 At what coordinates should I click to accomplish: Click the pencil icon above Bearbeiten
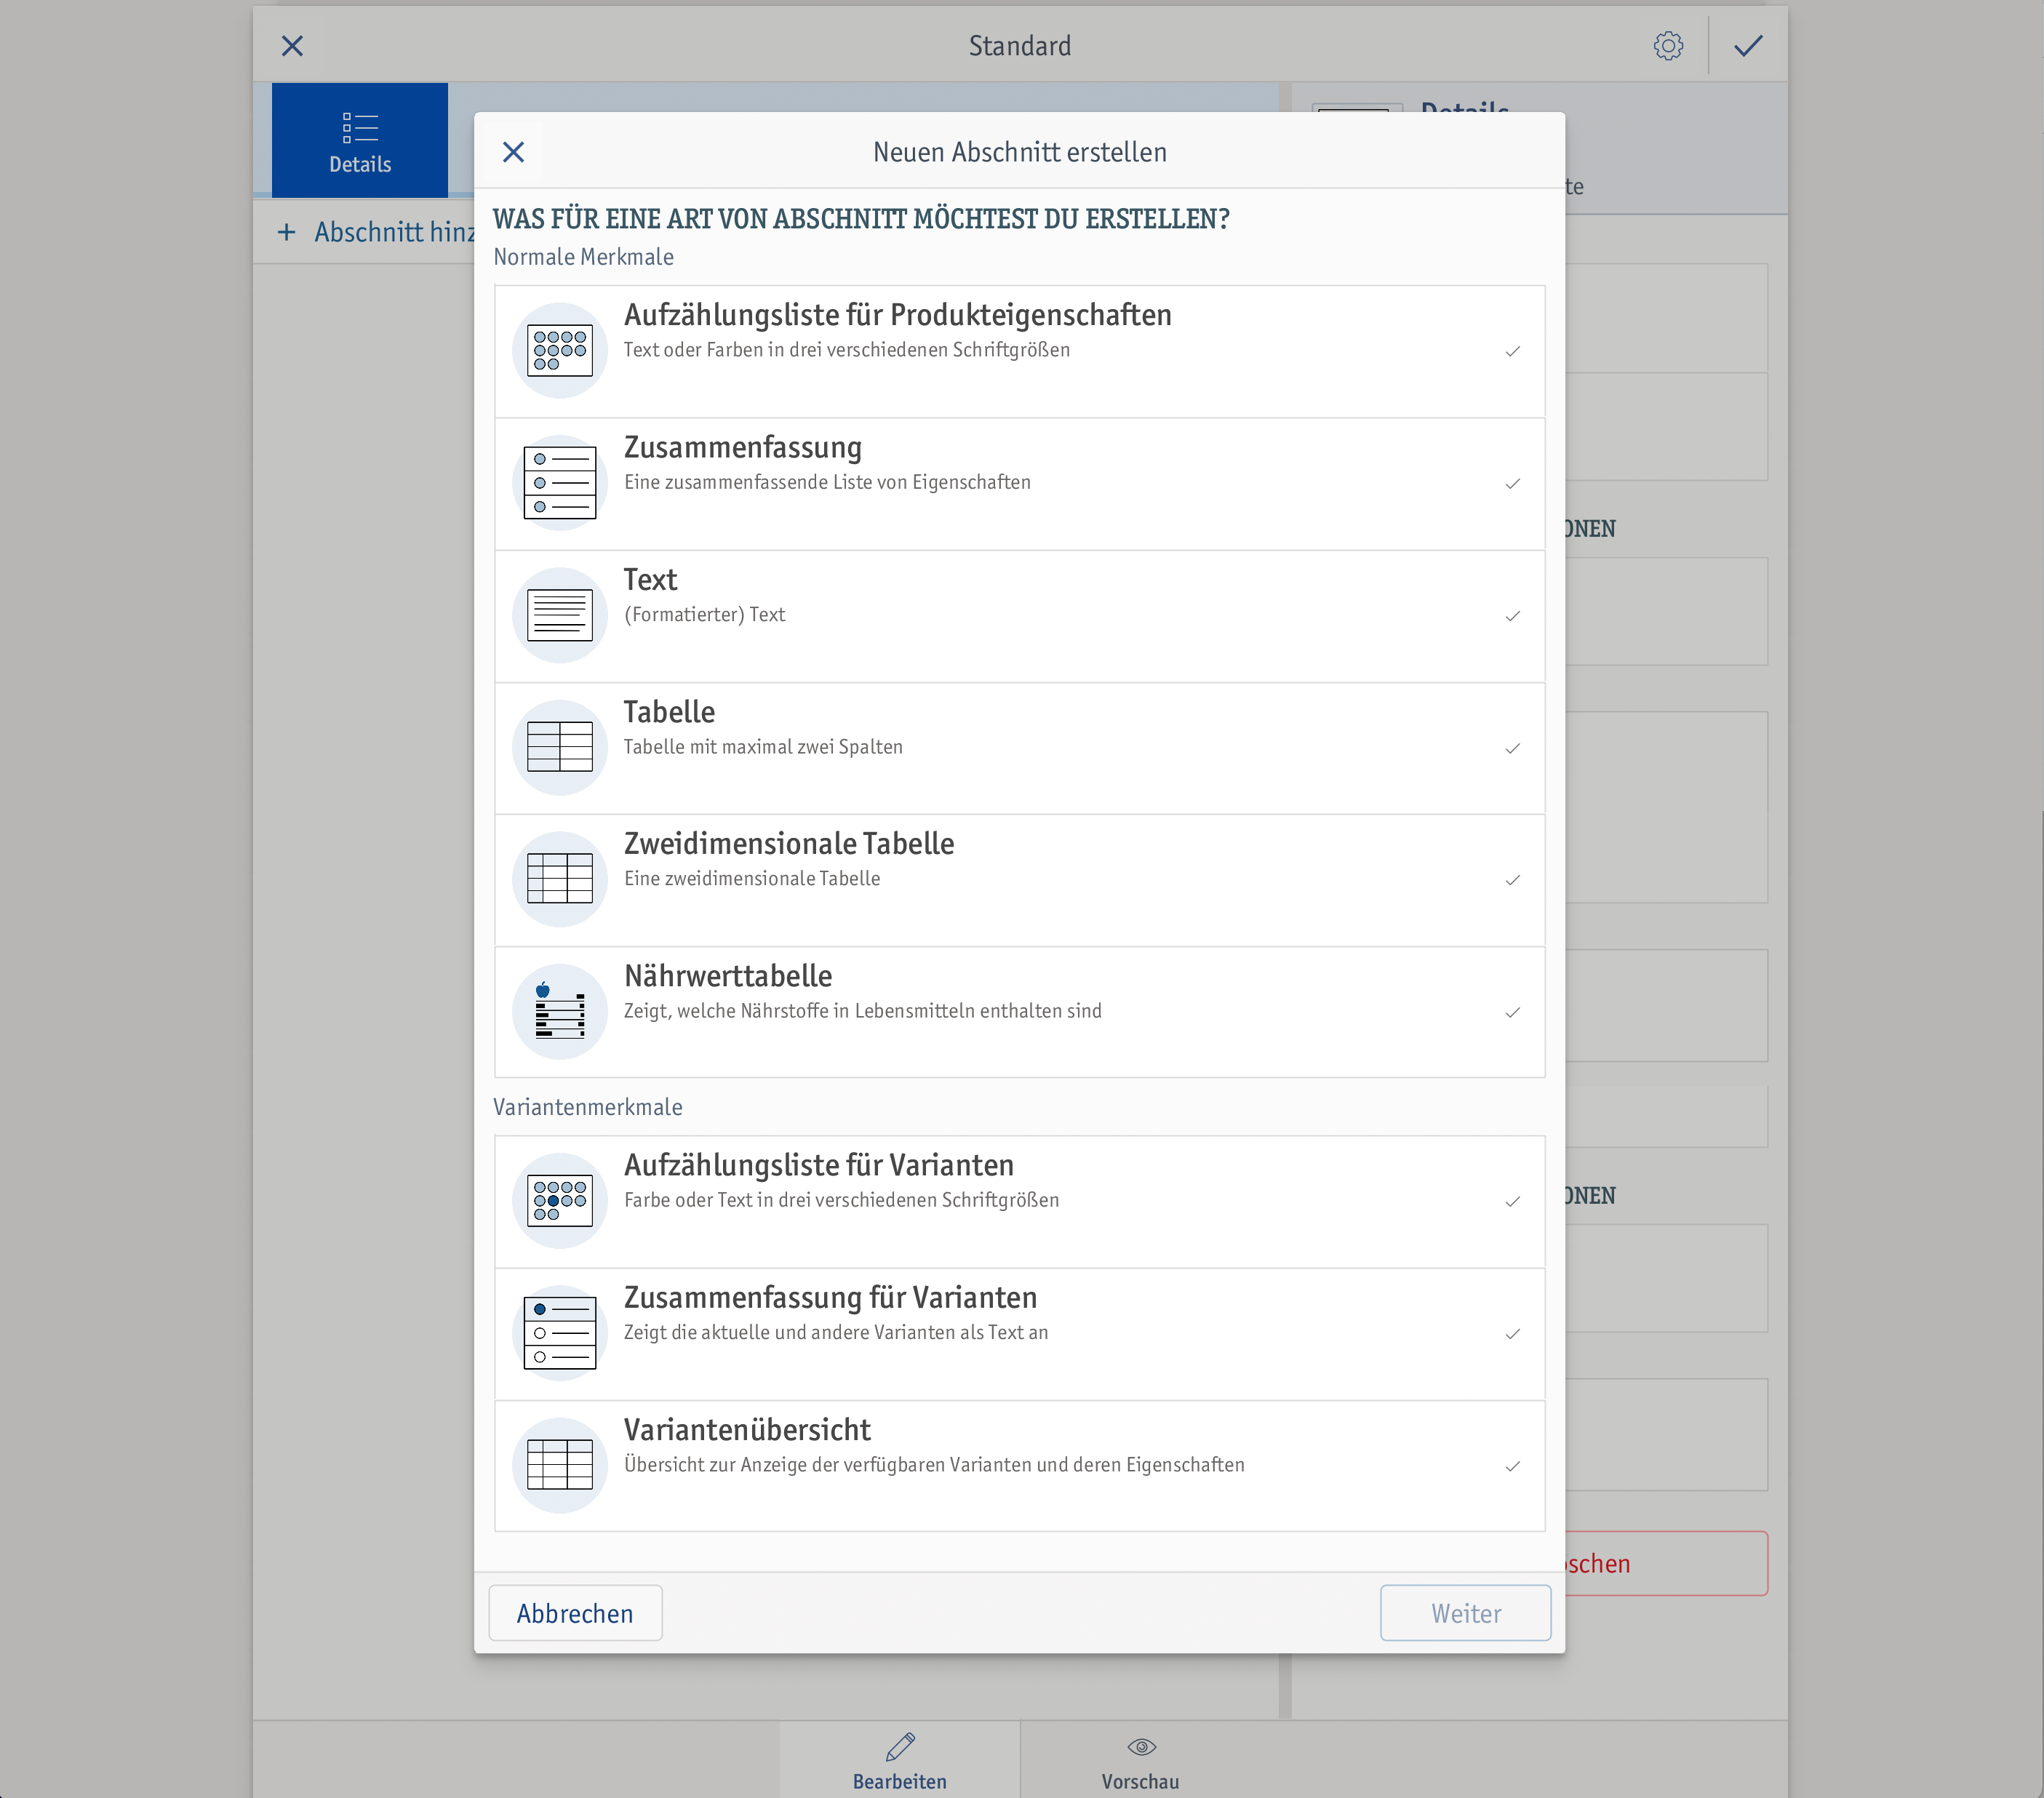pos(900,1747)
